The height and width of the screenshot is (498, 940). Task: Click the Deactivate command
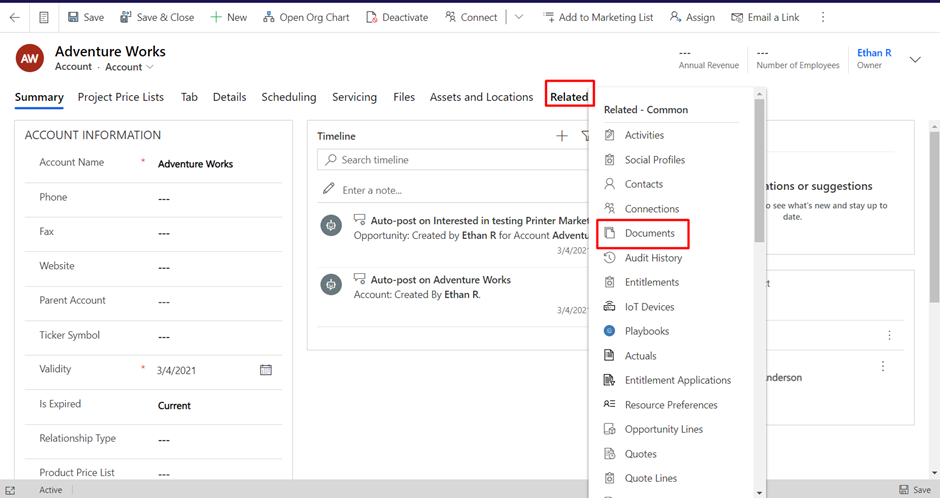(397, 17)
